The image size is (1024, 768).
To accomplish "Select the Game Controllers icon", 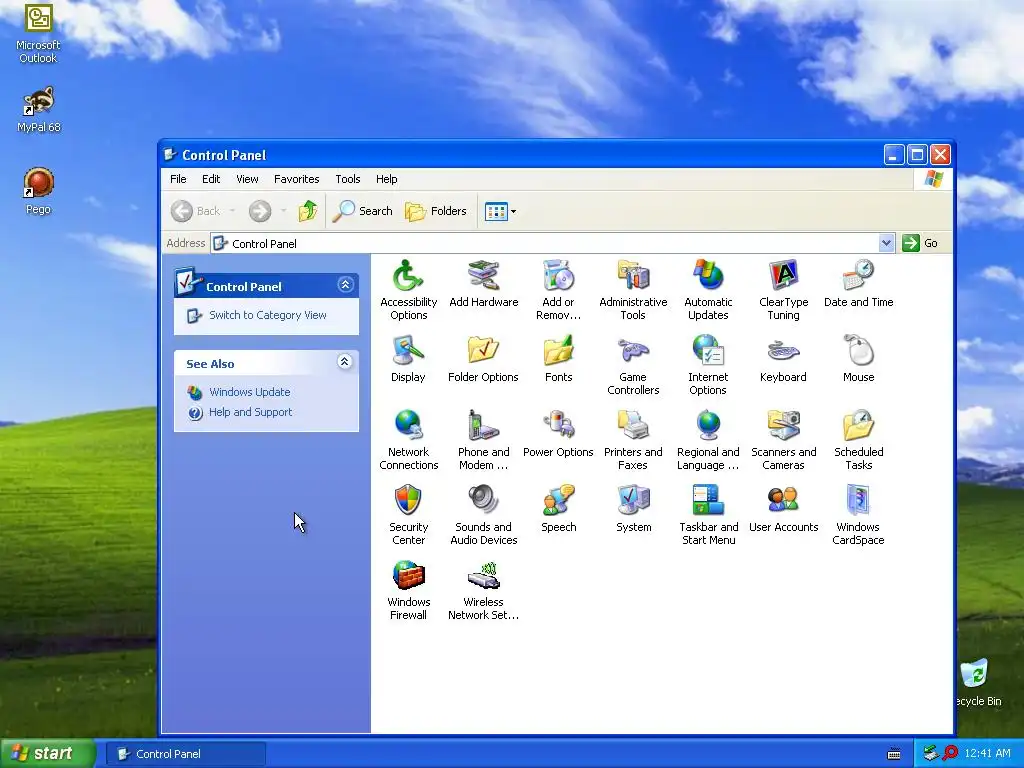I will [633, 351].
